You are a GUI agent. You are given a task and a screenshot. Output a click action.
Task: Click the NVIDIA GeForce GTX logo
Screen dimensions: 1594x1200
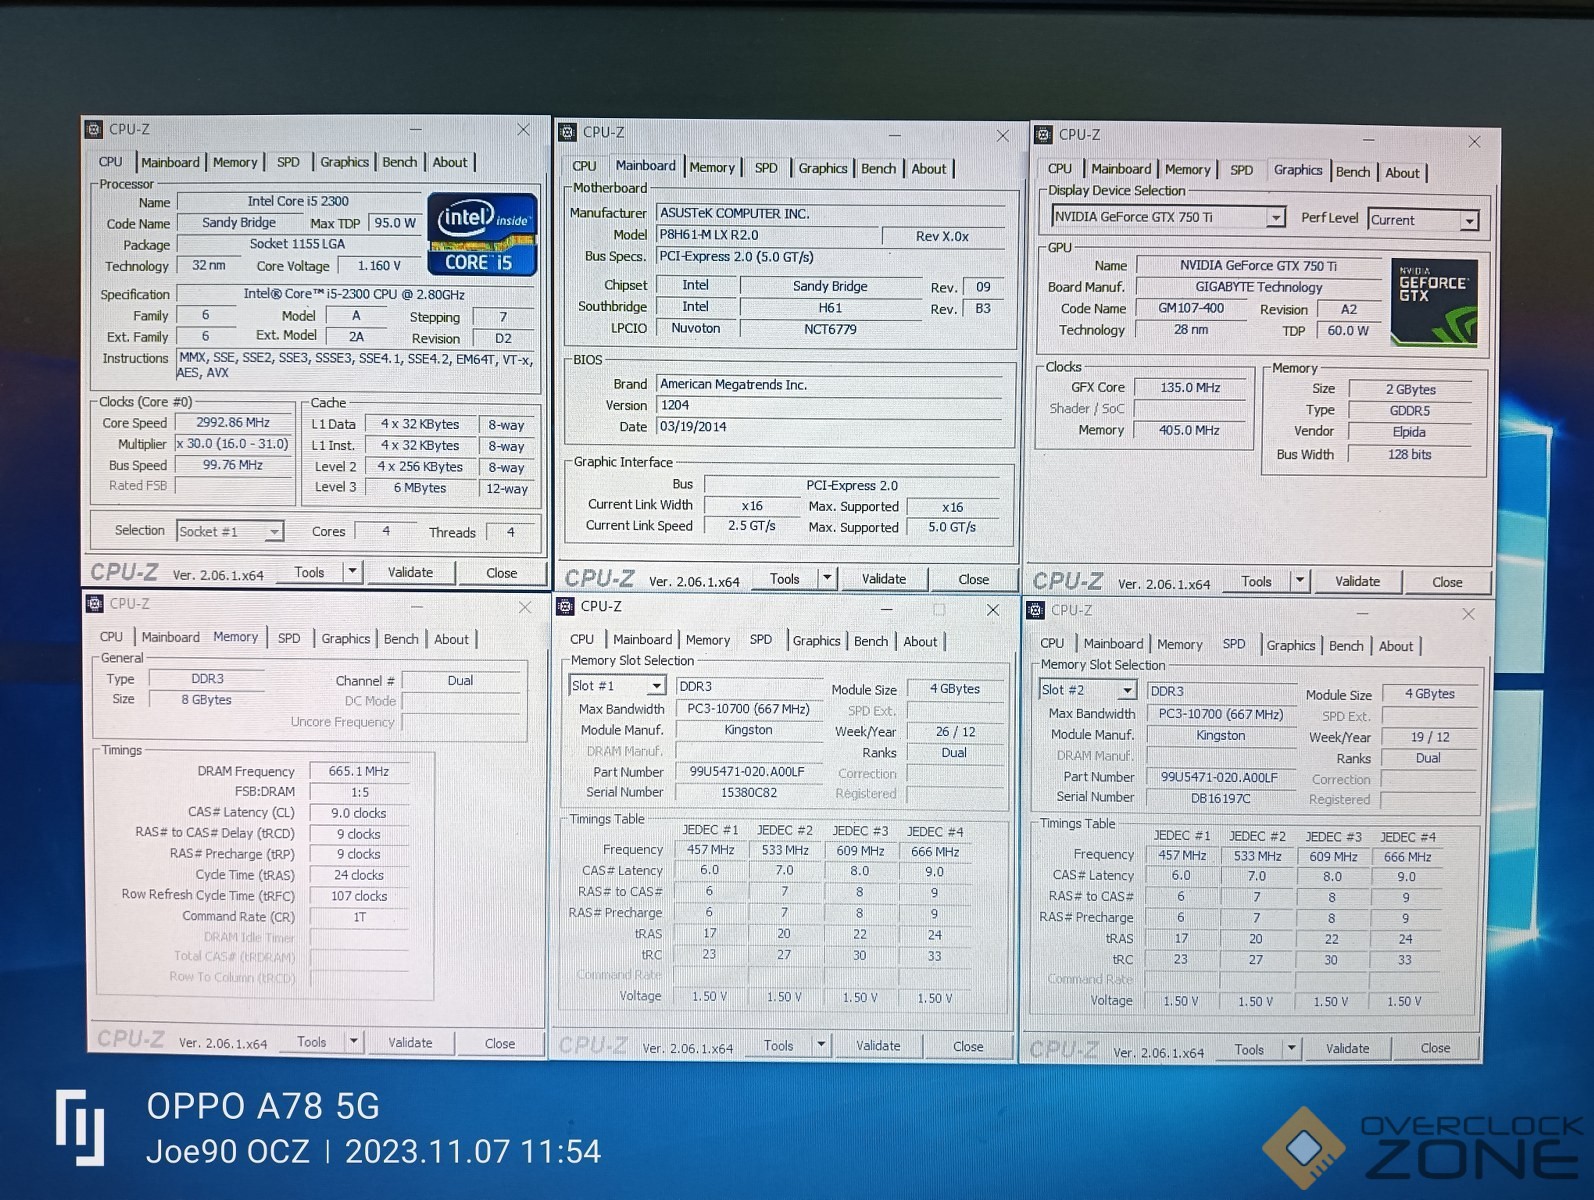pyautogui.click(x=1434, y=302)
